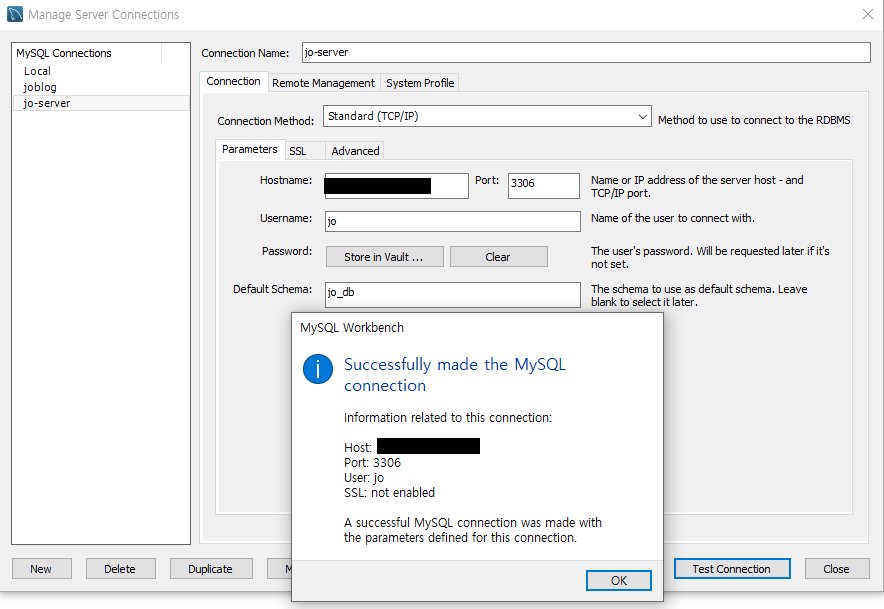
Task: Click Store in Vault button
Action: pyautogui.click(x=384, y=257)
